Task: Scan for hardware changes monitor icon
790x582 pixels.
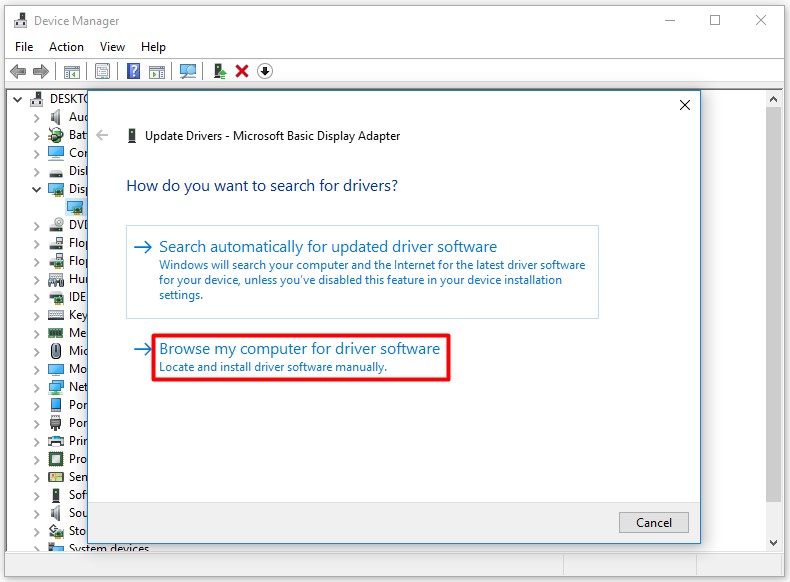Action: tap(188, 71)
